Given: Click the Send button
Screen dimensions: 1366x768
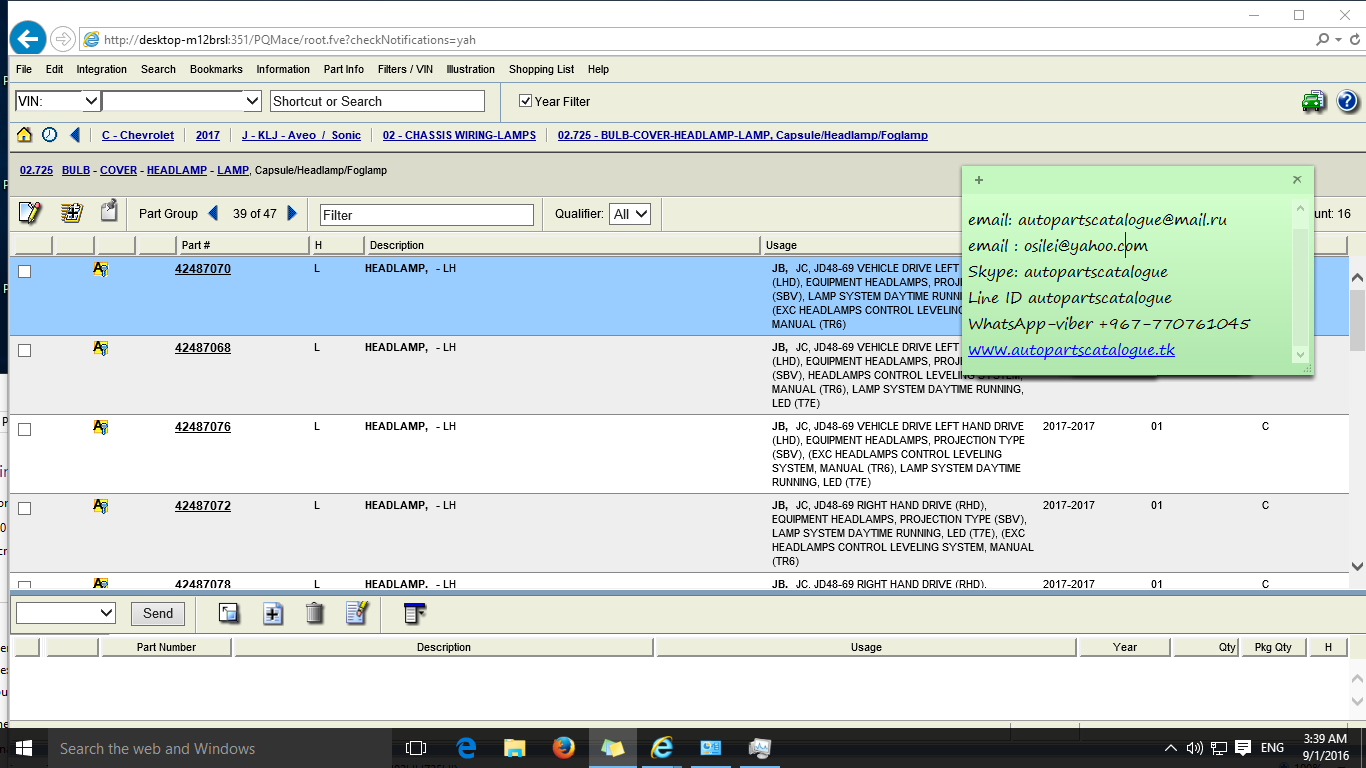Looking at the screenshot, I should point(158,613).
